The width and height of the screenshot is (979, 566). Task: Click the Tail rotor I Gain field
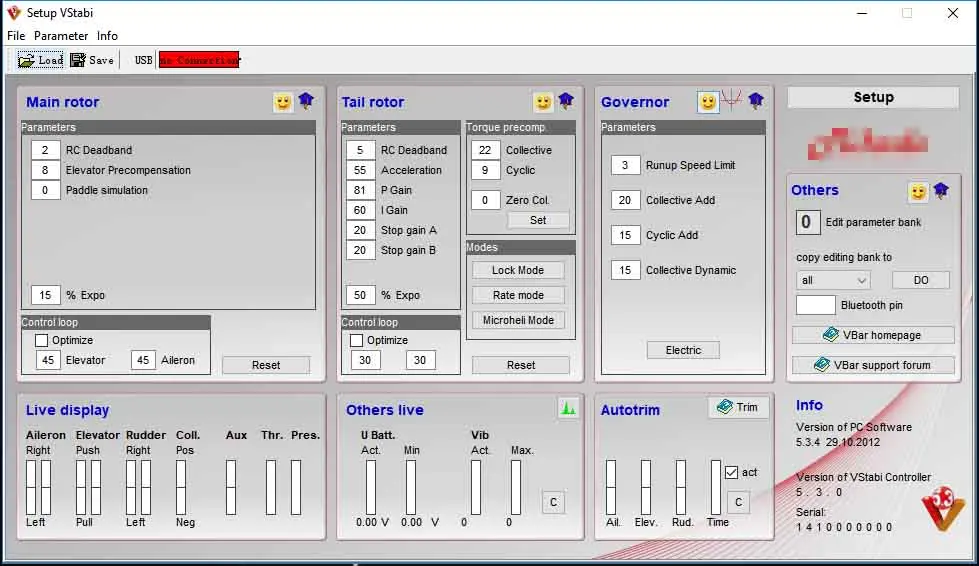tap(360, 210)
